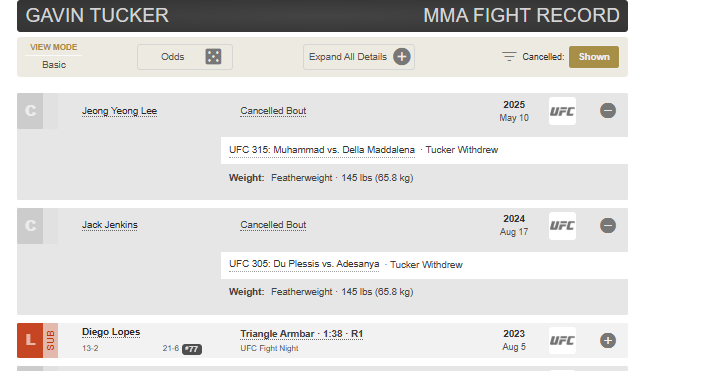Switch the Basic view mode
Viewport: 705px width, 371px height.
[54, 65]
